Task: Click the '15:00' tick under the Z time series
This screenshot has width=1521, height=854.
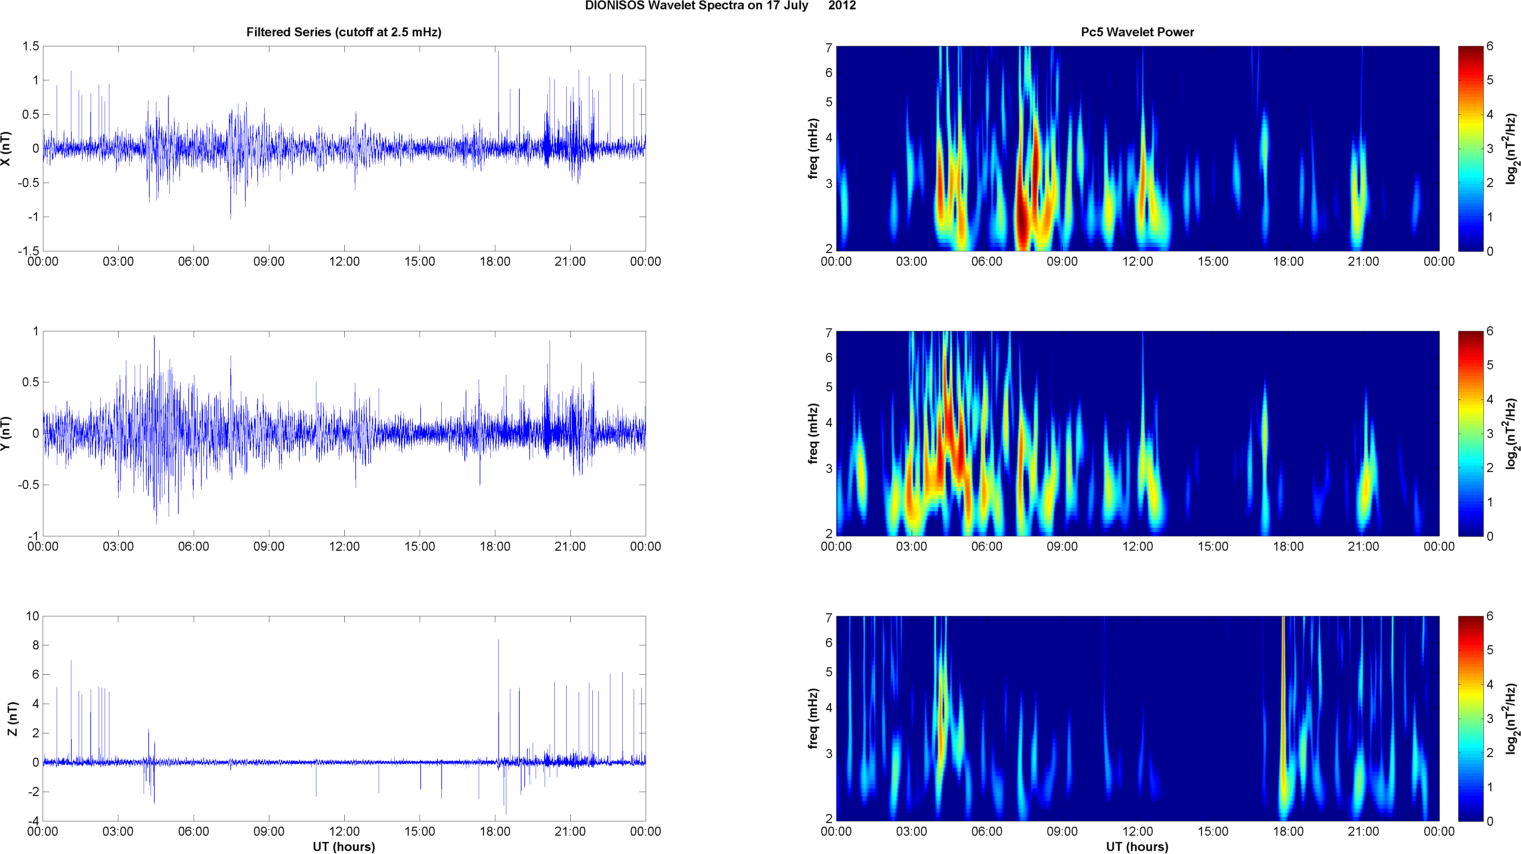Action: pyautogui.click(x=420, y=832)
